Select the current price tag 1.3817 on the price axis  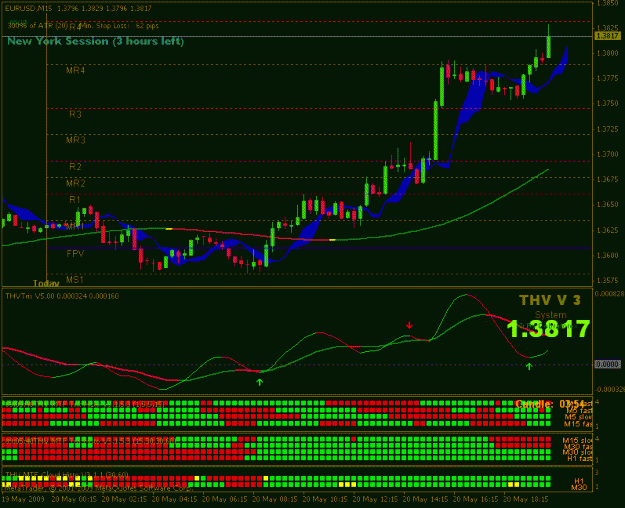click(607, 36)
